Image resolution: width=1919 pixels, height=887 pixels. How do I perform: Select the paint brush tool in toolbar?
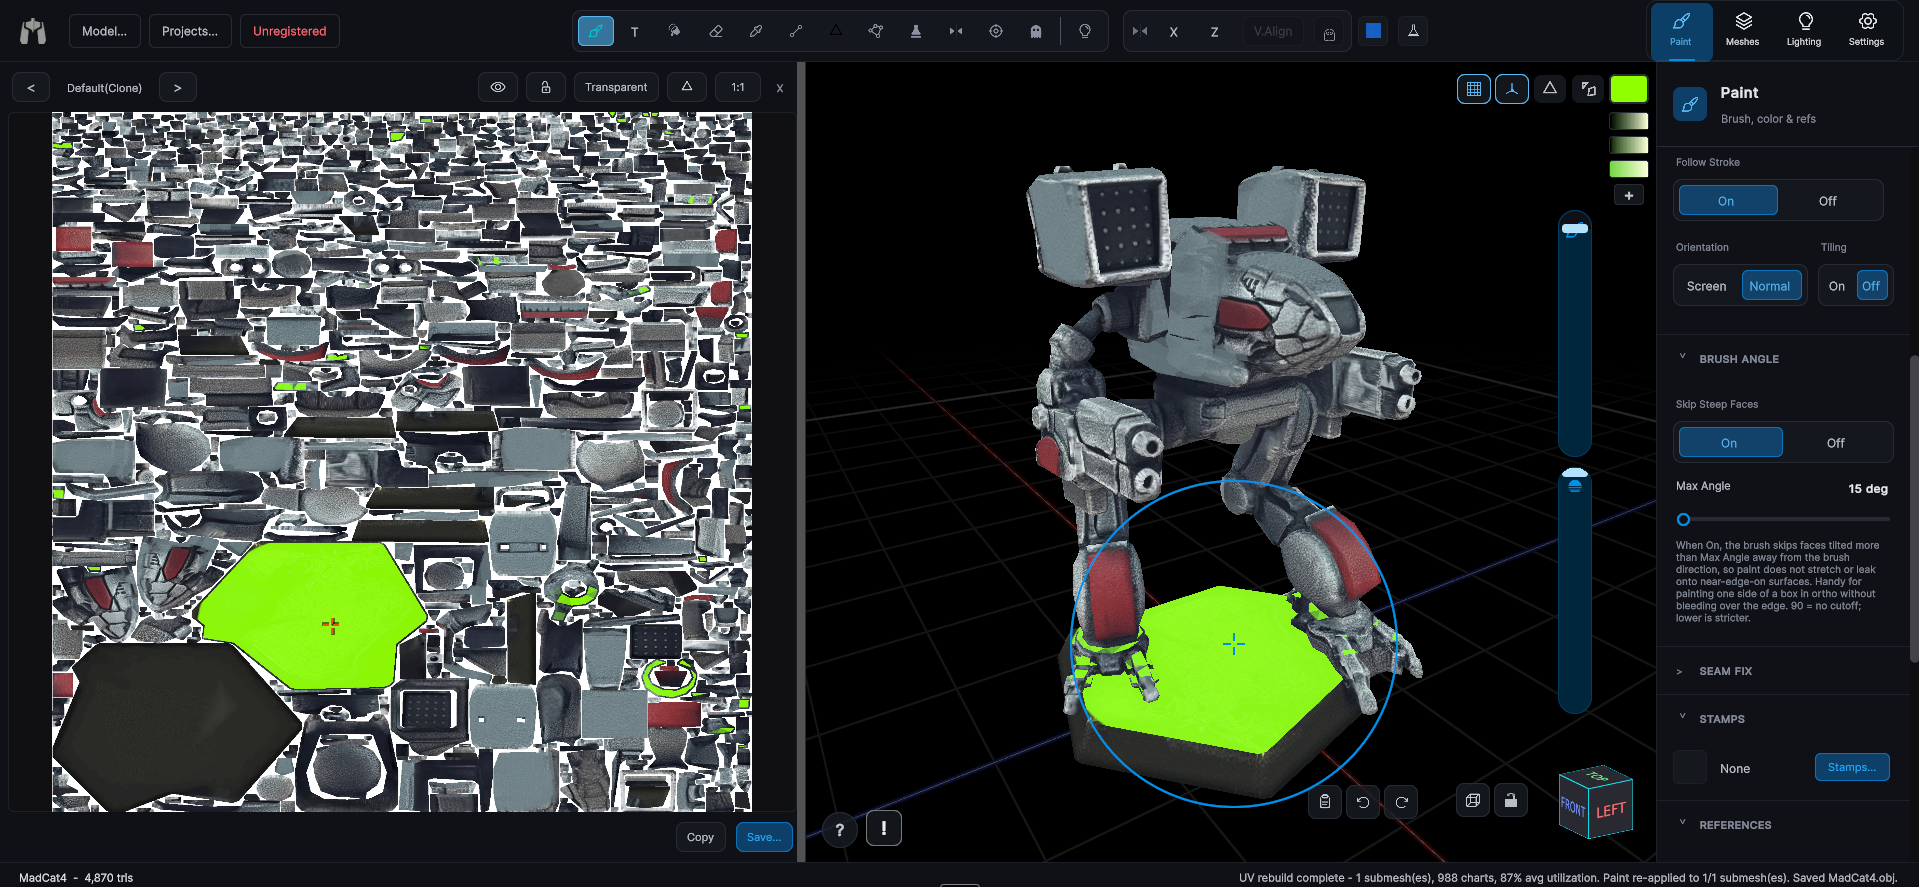click(595, 31)
